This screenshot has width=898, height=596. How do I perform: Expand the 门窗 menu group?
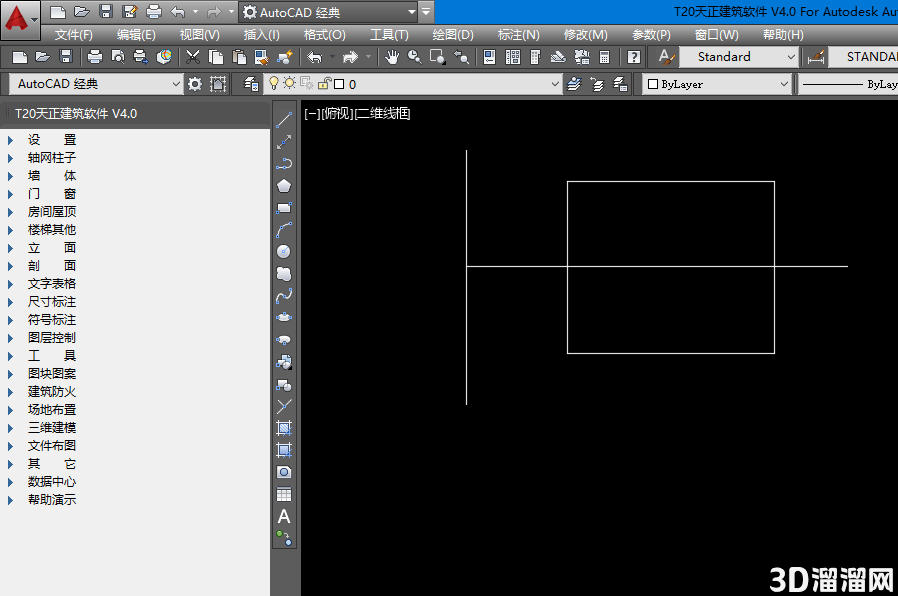click(x=10, y=194)
